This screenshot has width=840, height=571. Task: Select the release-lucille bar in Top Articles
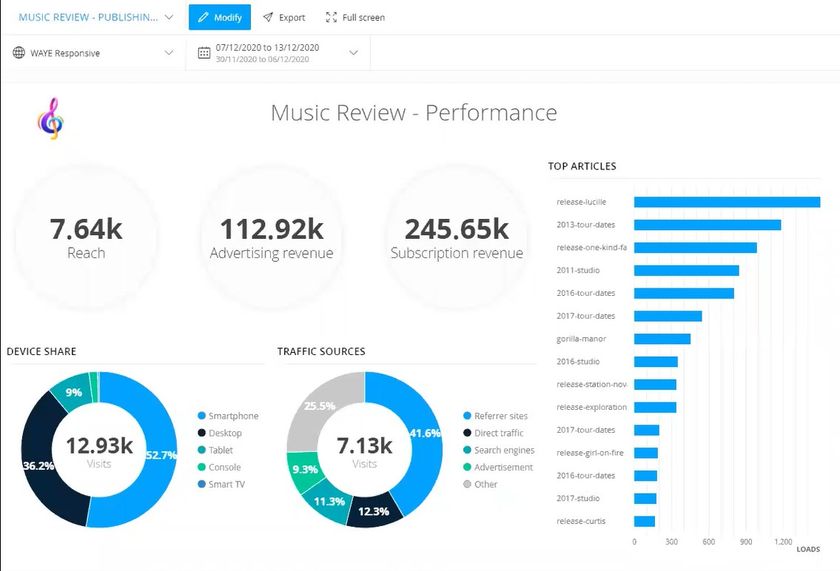(727, 202)
